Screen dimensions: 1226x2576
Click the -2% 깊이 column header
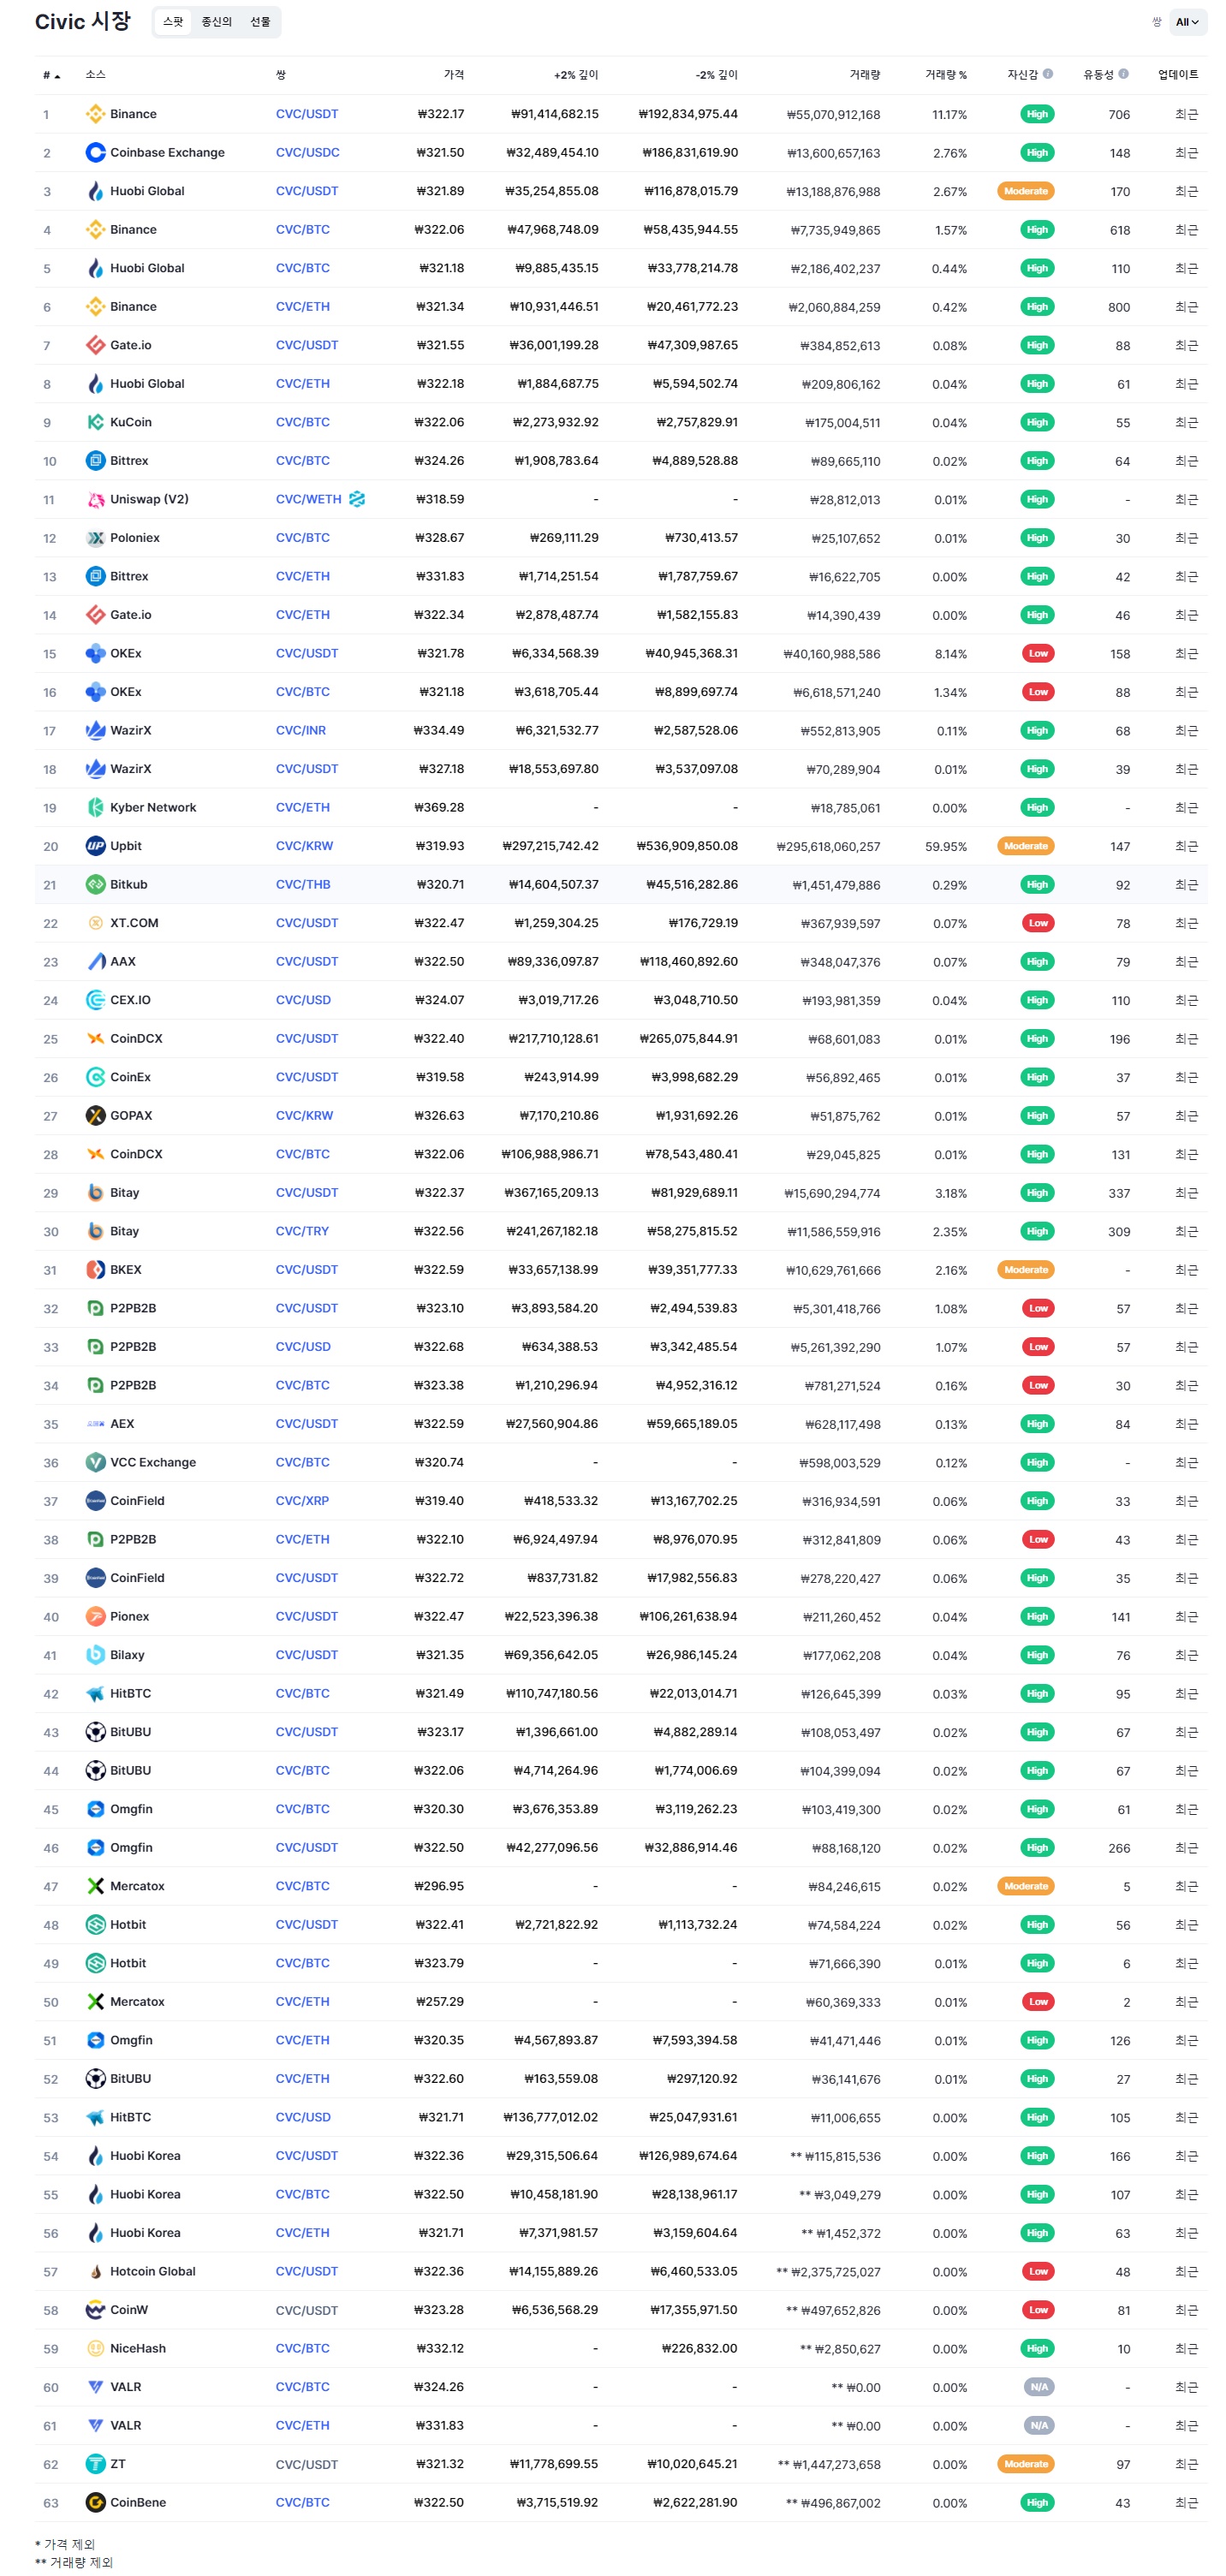(716, 75)
